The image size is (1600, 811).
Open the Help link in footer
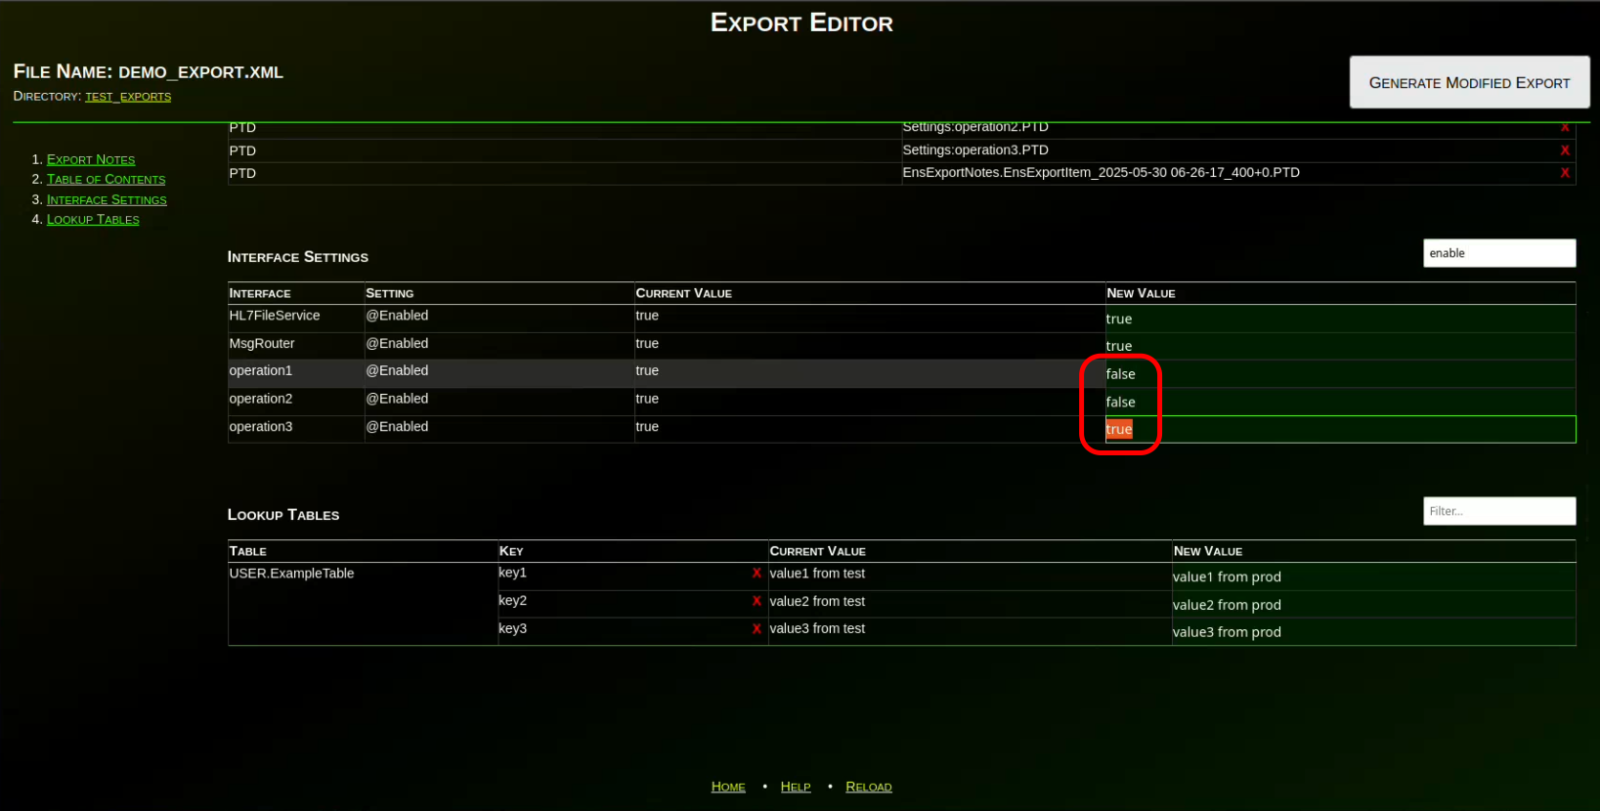click(795, 787)
